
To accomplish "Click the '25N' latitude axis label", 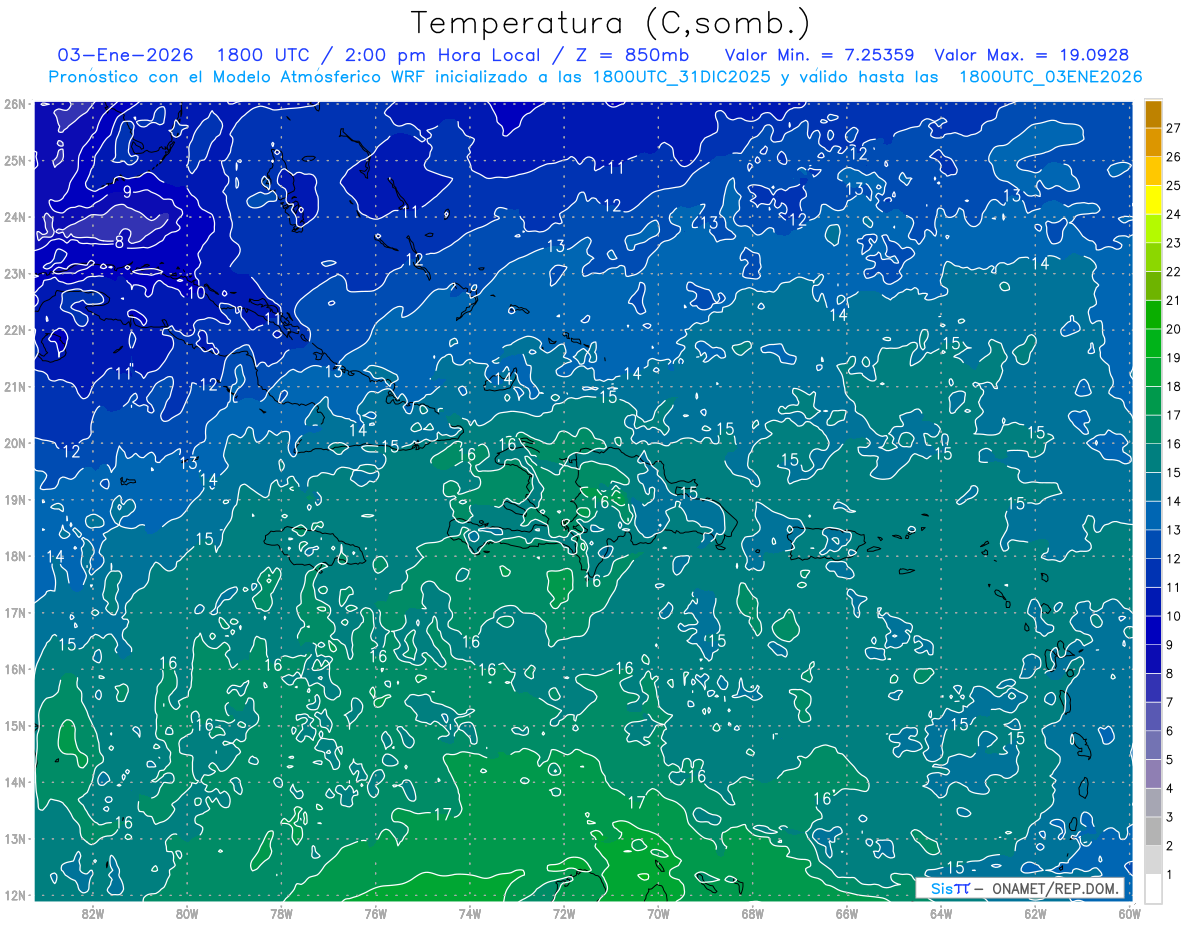I will click(14, 160).
